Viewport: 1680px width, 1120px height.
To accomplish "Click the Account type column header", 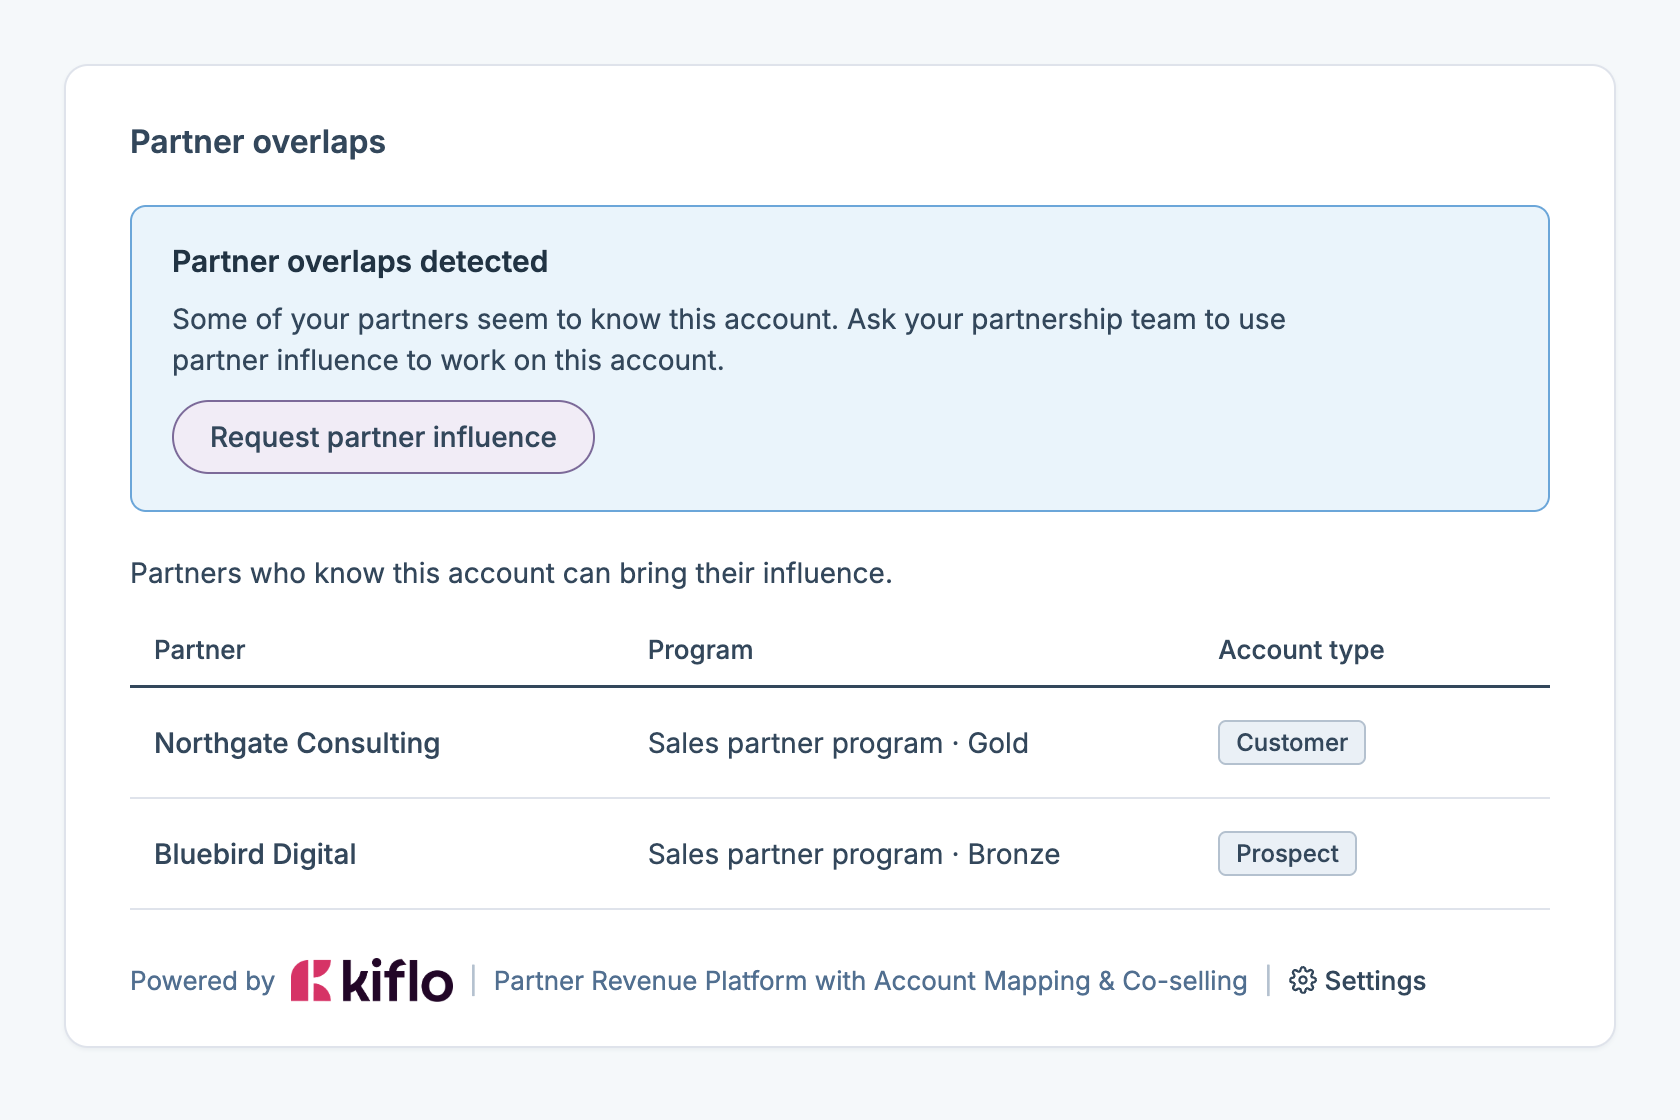I will (x=1301, y=650).
